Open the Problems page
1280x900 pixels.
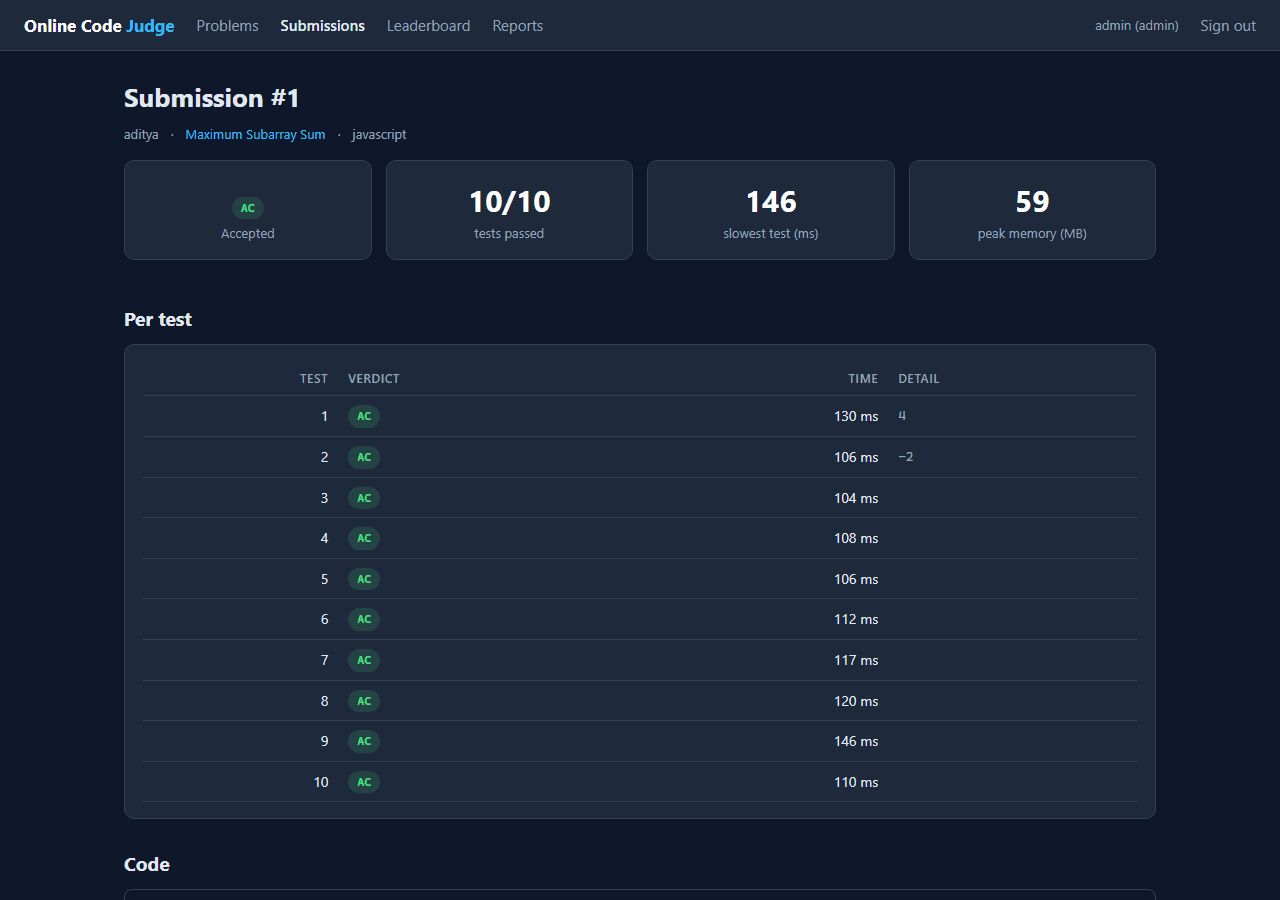point(227,26)
